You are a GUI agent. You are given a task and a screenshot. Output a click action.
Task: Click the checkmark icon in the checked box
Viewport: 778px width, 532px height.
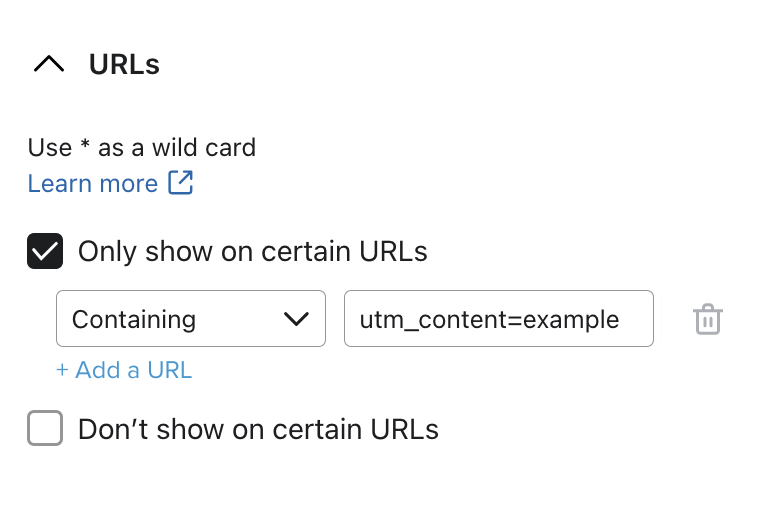[x=45, y=251]
